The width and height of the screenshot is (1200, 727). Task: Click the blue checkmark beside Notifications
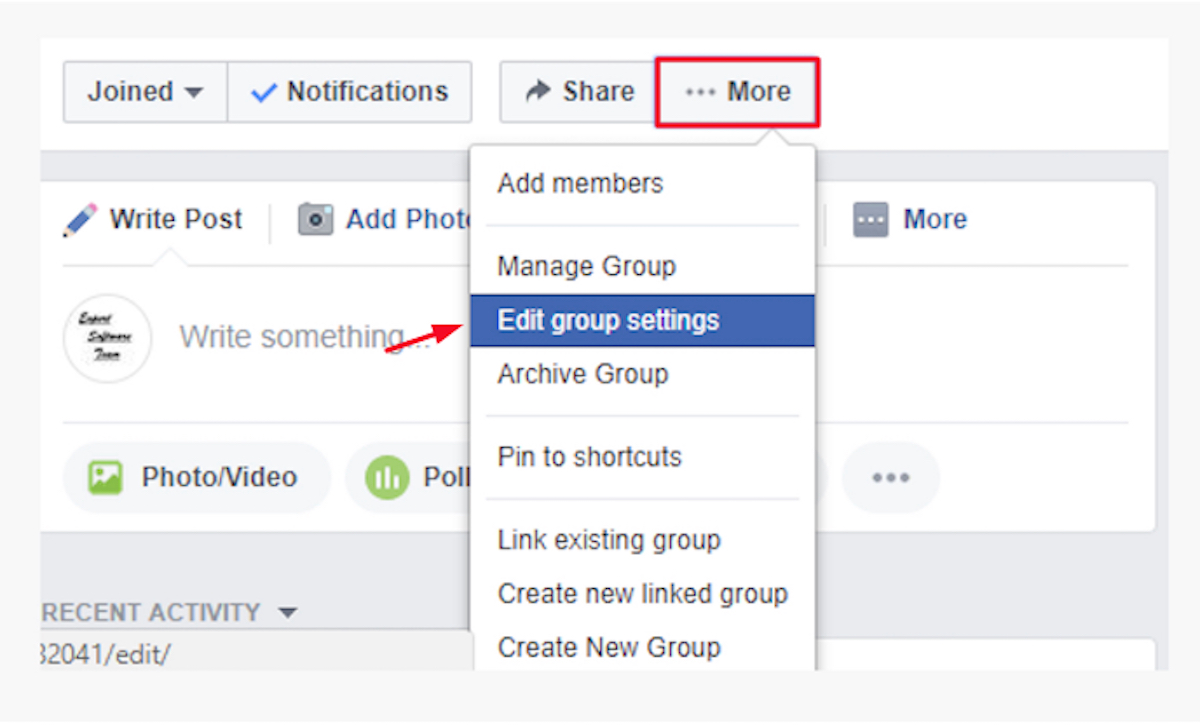click(262, 91)
